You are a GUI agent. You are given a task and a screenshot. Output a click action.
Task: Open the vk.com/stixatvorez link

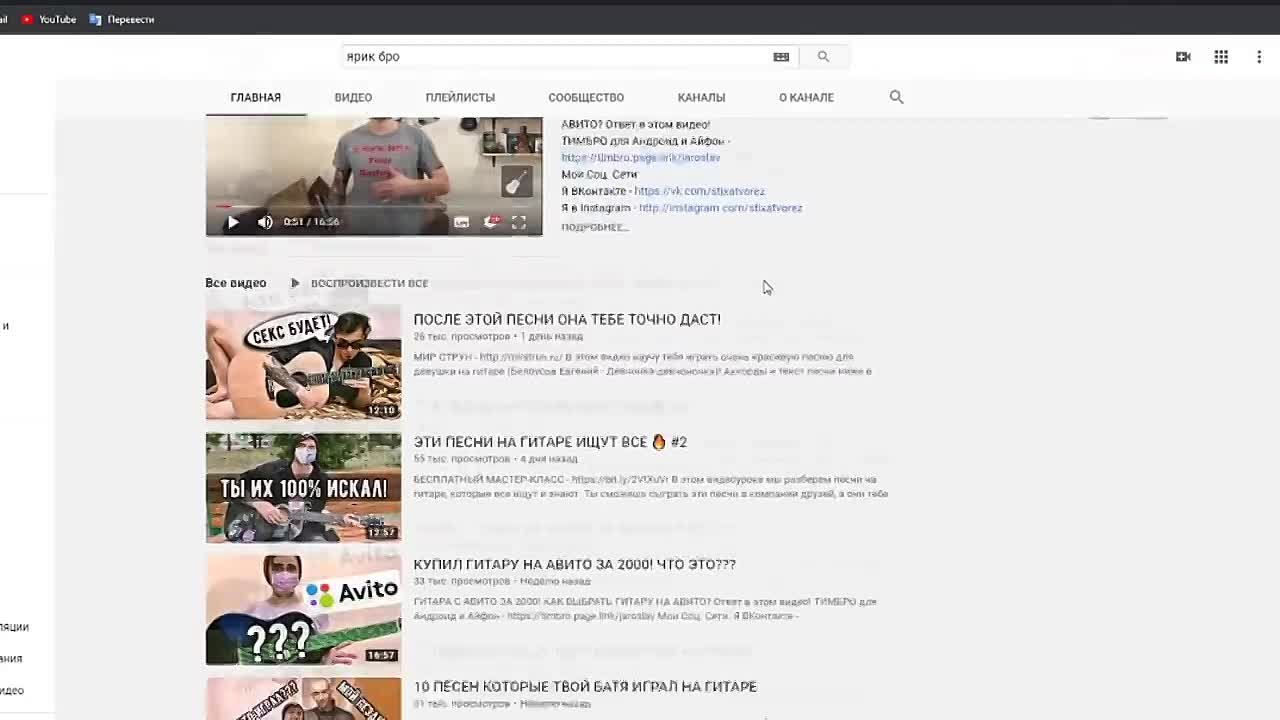(699, 191)
